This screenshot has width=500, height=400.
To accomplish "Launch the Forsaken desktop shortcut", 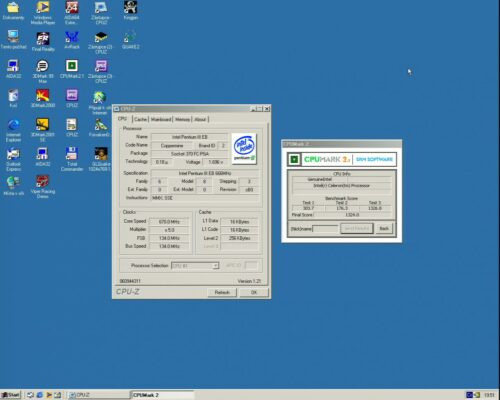I will [x=100, y=128].
